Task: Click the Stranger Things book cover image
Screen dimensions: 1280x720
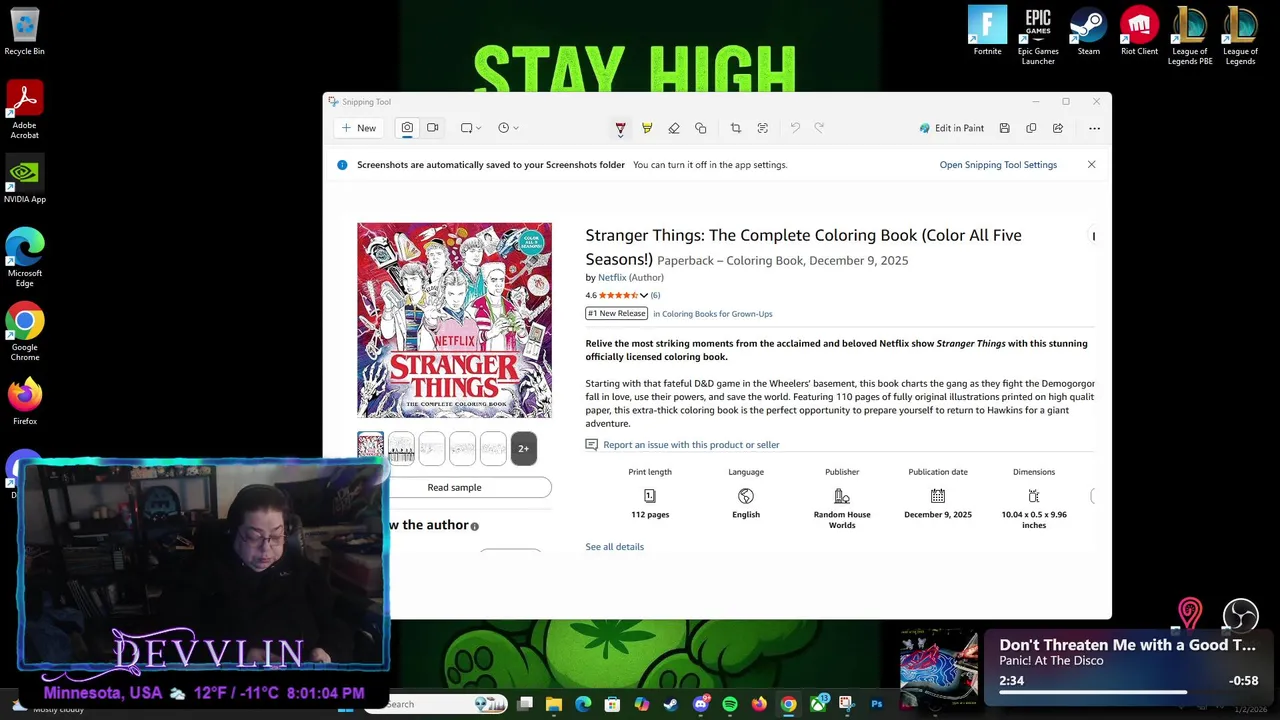Action: click(454, 320)
